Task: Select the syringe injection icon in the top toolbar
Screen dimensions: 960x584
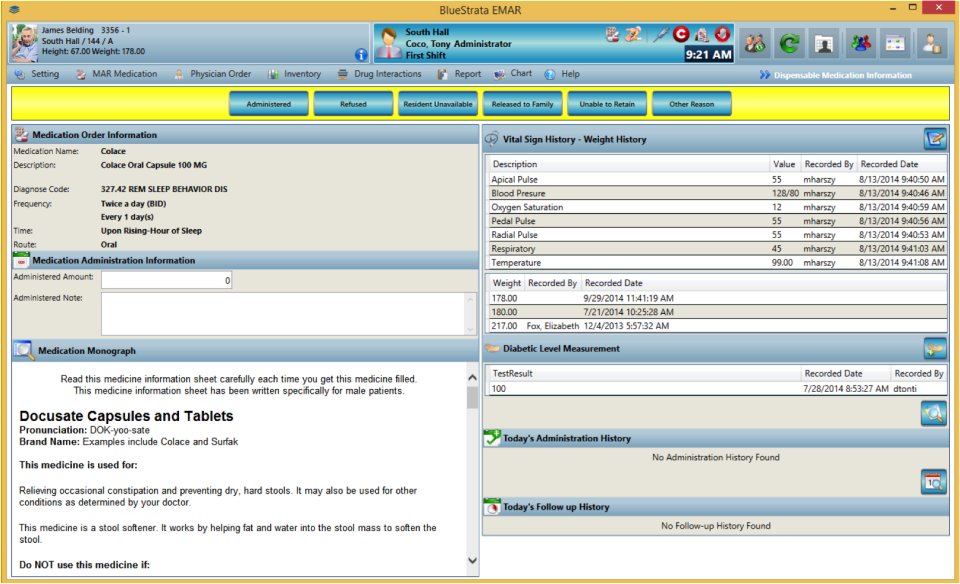Action: 659,33
